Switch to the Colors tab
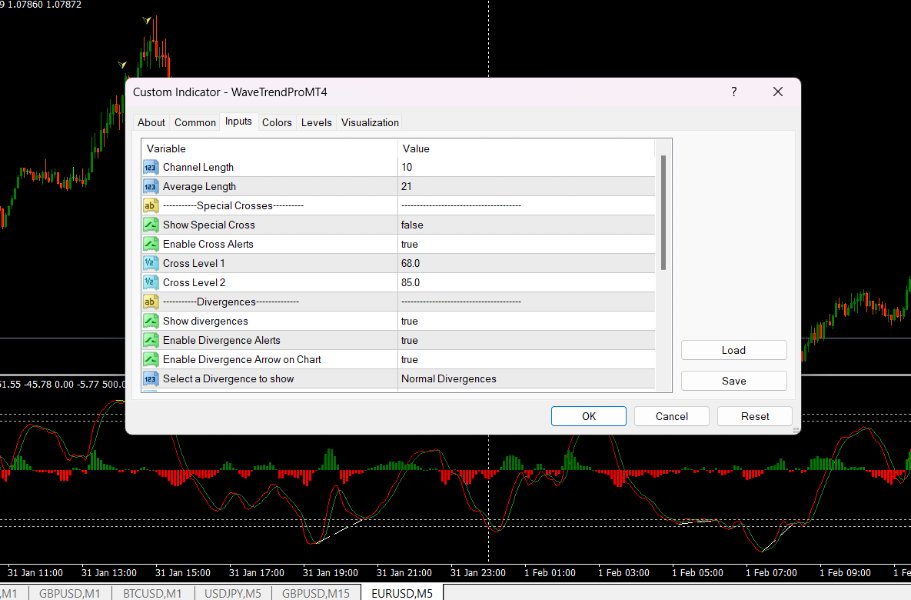This screenshot has height=600, width=911. coord(277,123)
